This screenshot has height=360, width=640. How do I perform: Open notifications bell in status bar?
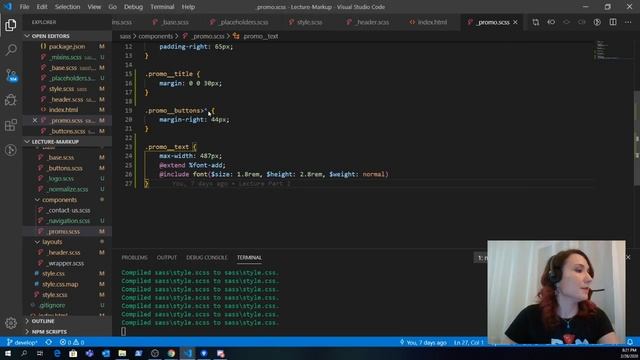[x=630, y=342]
